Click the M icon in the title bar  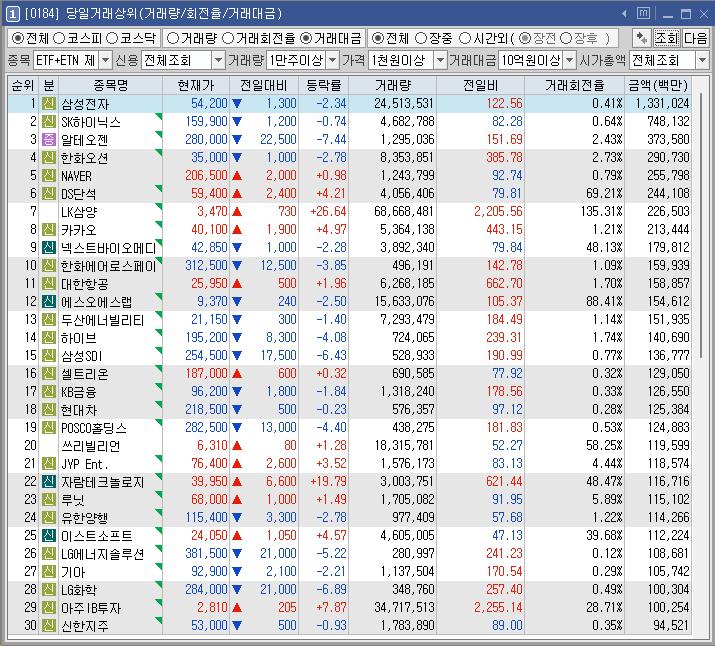(643, 13)
